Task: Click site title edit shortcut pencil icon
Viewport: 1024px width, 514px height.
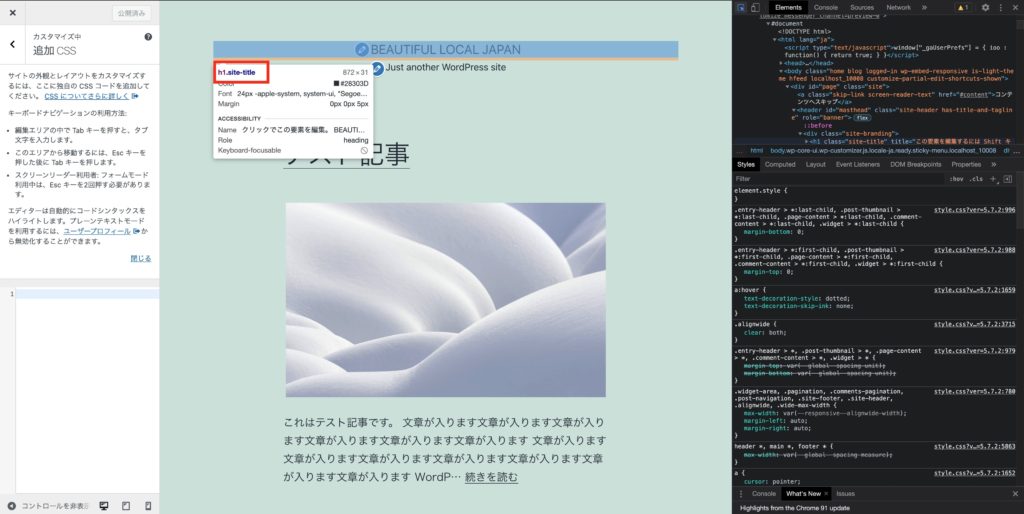Action: (362, 50)
